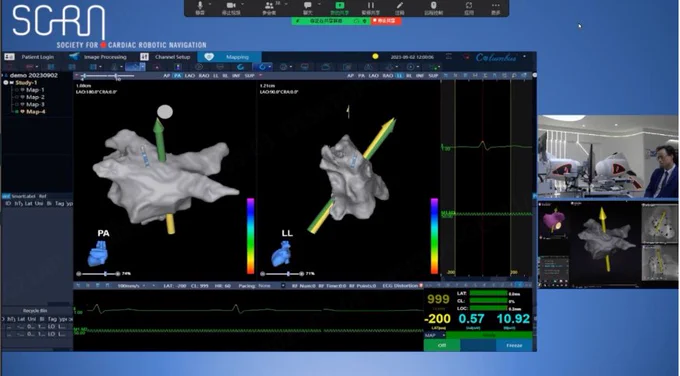Click the green Off button
Screen dimensions: 680x376
441,345
